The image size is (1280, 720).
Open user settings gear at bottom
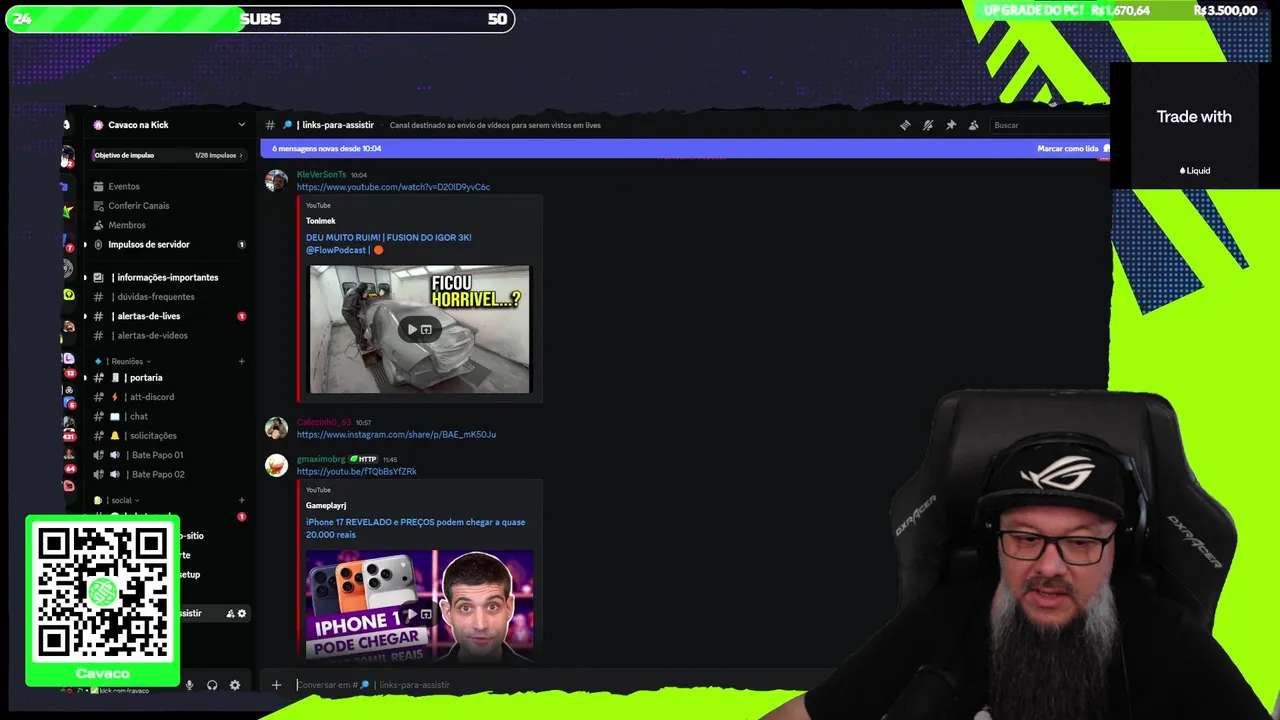click(x=235, y=685)
